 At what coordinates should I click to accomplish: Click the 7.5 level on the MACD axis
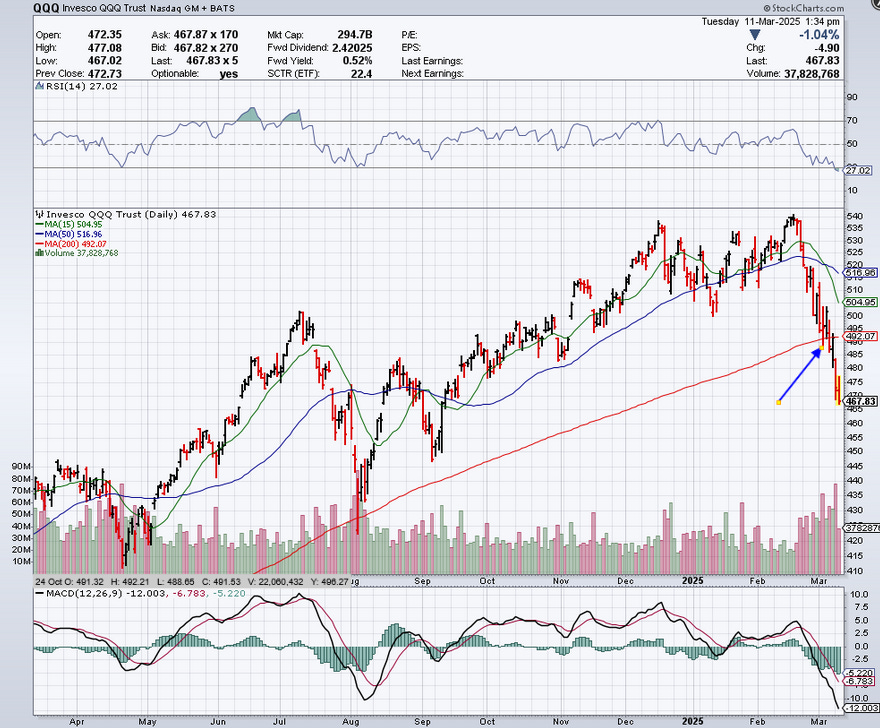(x=860, y=607)
